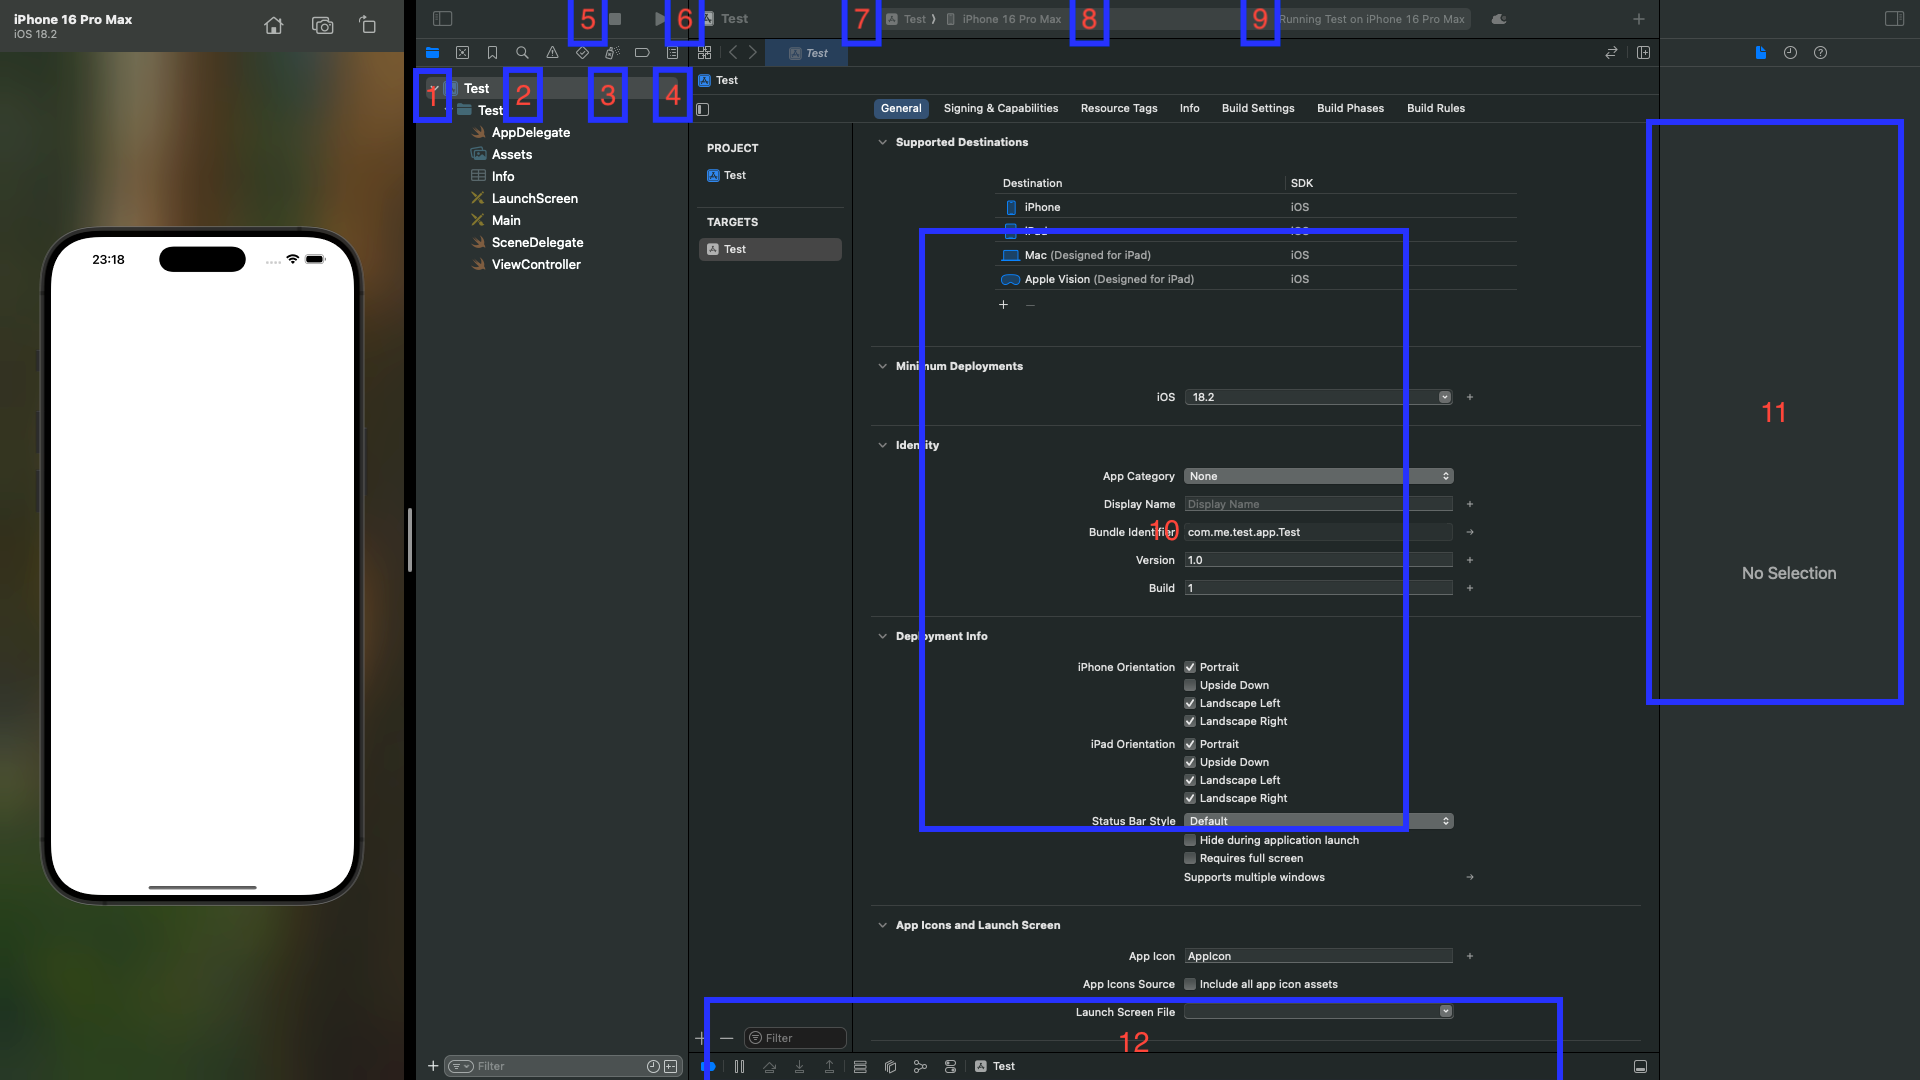Image resolution: width=1920 pixels, height=1080 pixels.
Task: Enable Hide during application launch
Action: pyautogui.click(x=1190, y=840)
